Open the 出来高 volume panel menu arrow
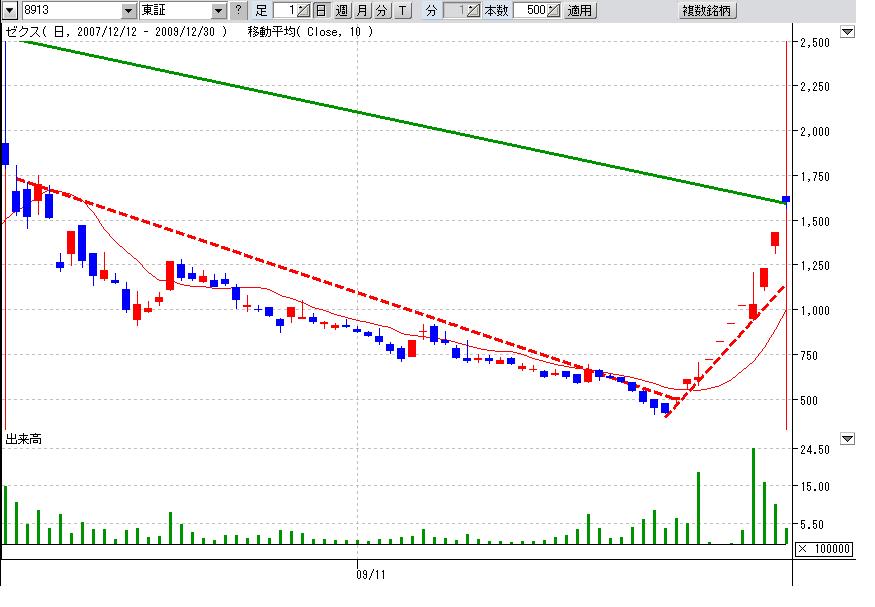Image resolution: width=875 pixels, height=607 pixels. (848, 438)
